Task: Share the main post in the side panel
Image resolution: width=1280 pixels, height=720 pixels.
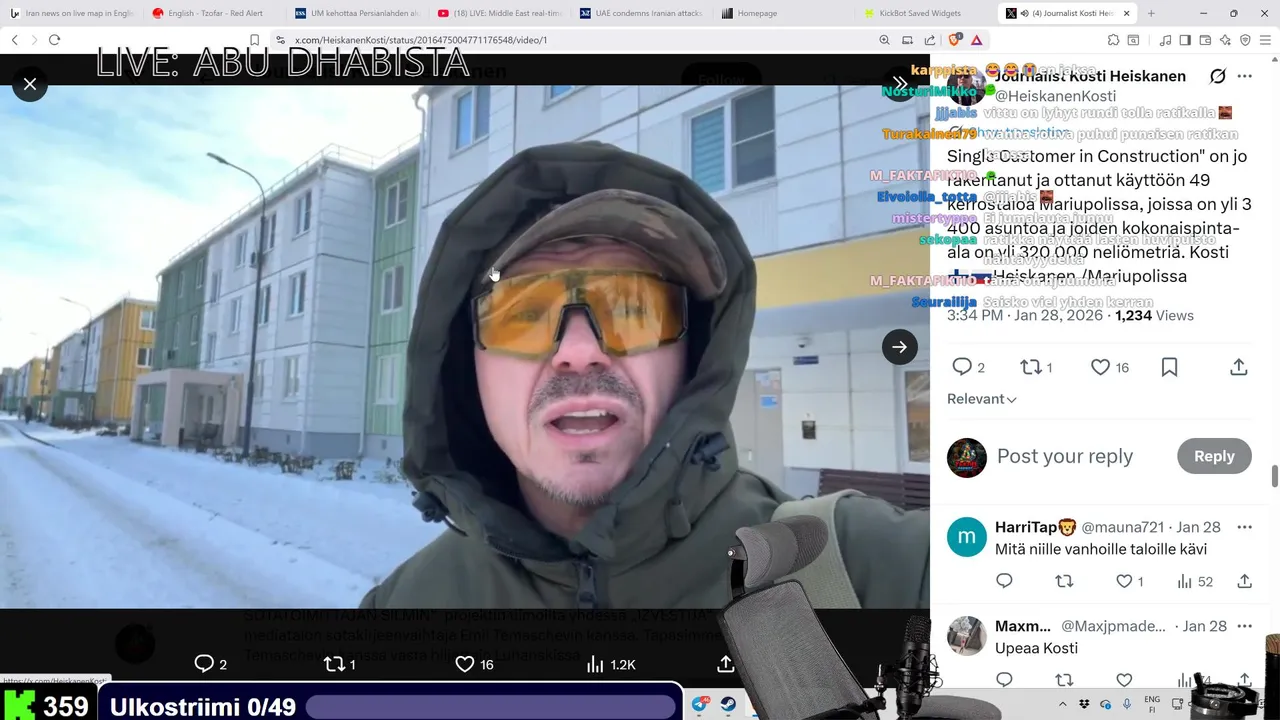Action: [x=1238, y=367]
